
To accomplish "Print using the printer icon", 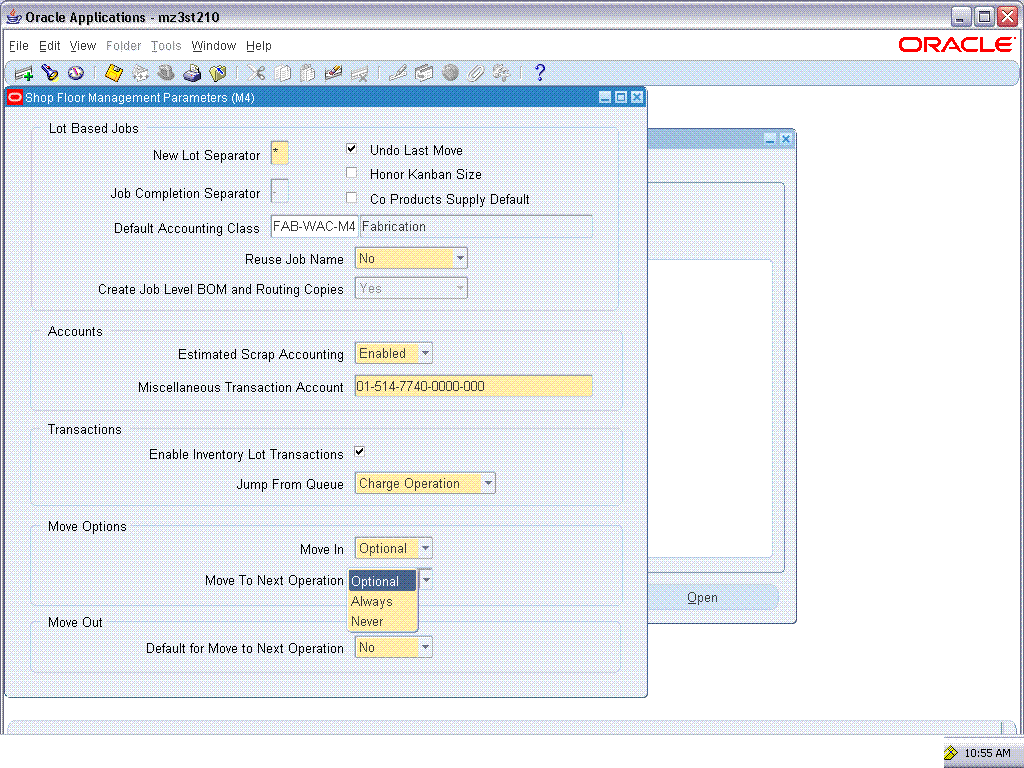I will tap(192, 72).
